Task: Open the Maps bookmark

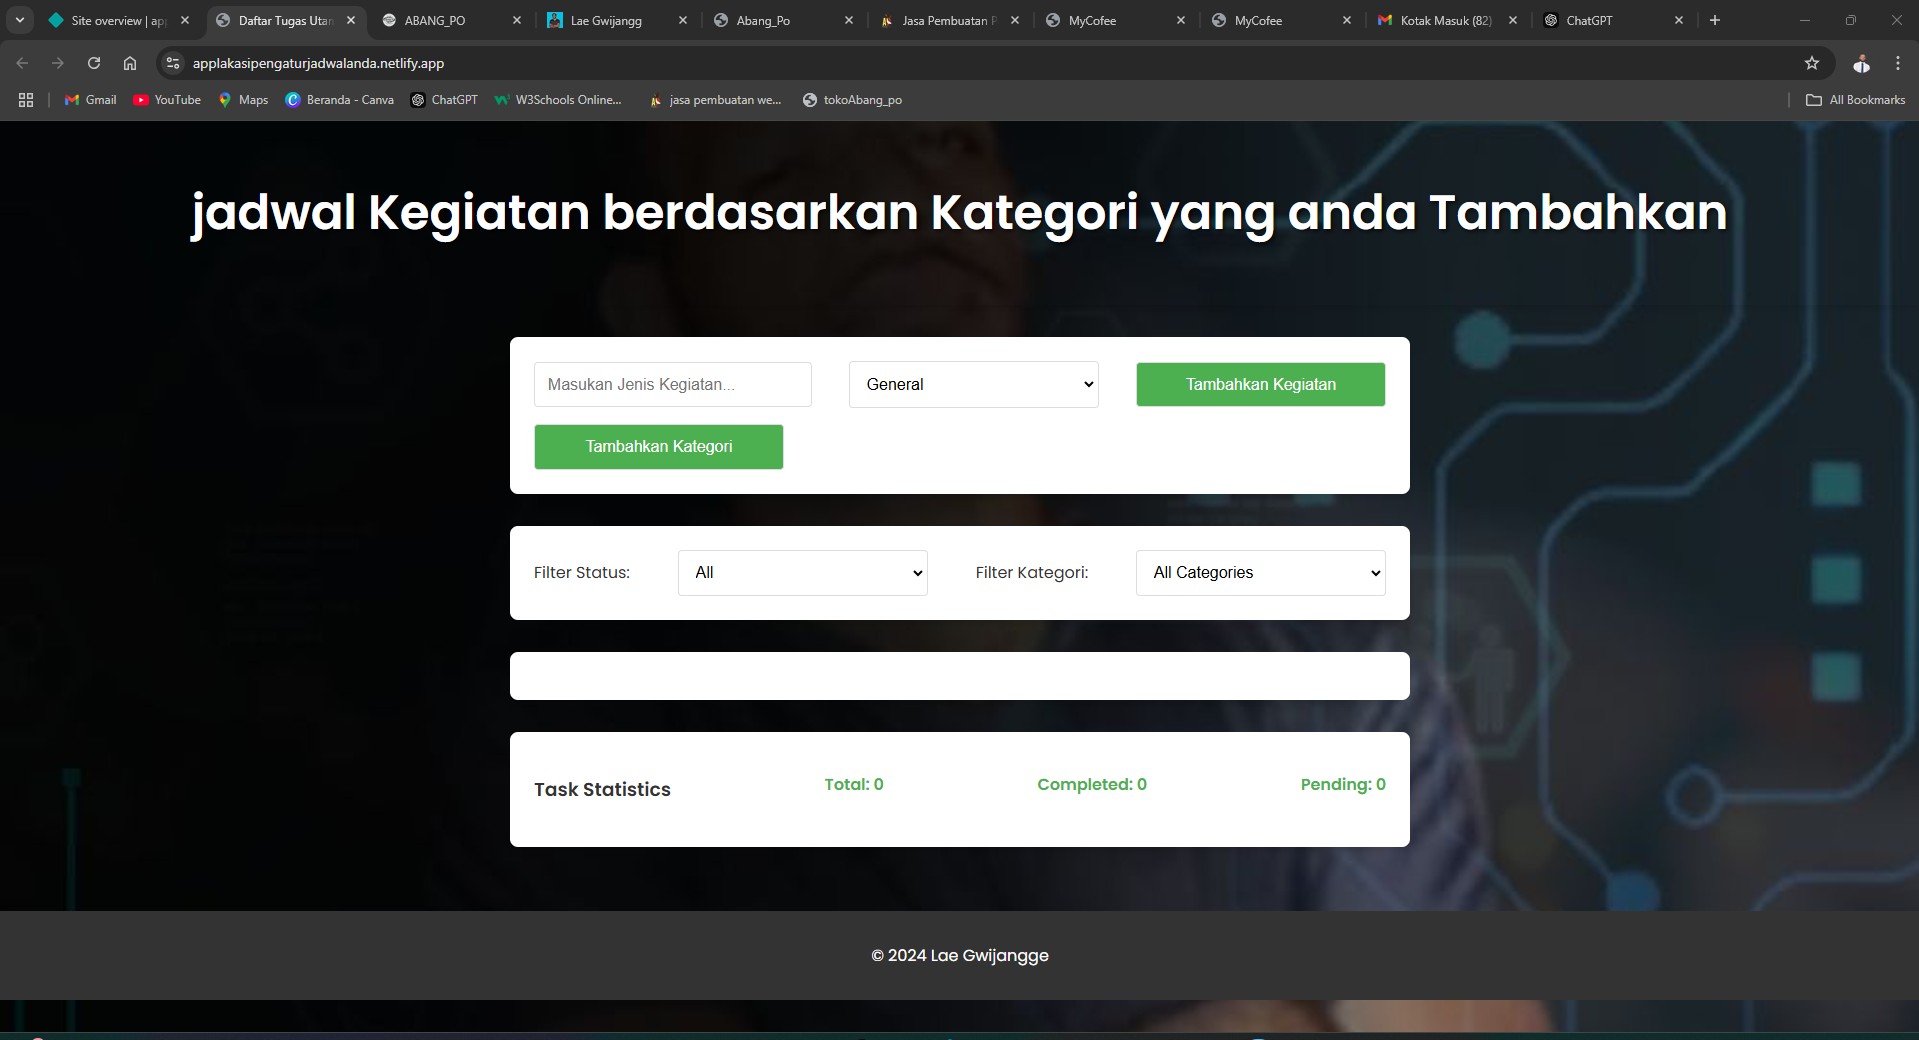Action: pos(243,100)
